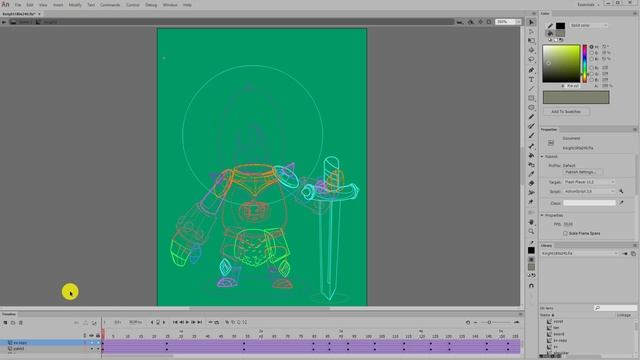
Task: Toggle visibility for all layers
Action: click(x=91, y=336)
